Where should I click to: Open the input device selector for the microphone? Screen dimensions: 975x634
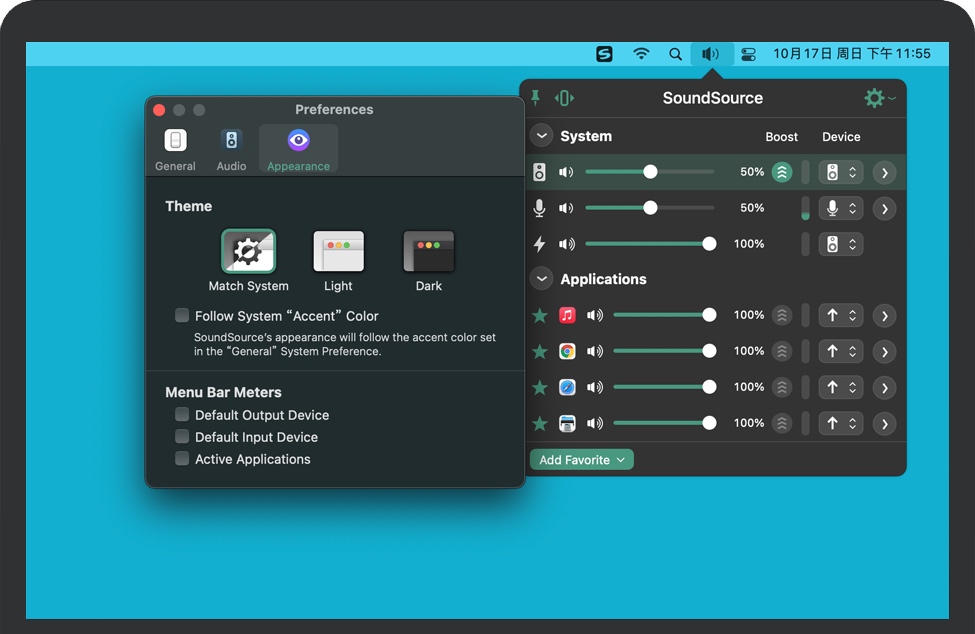(841, 208)
